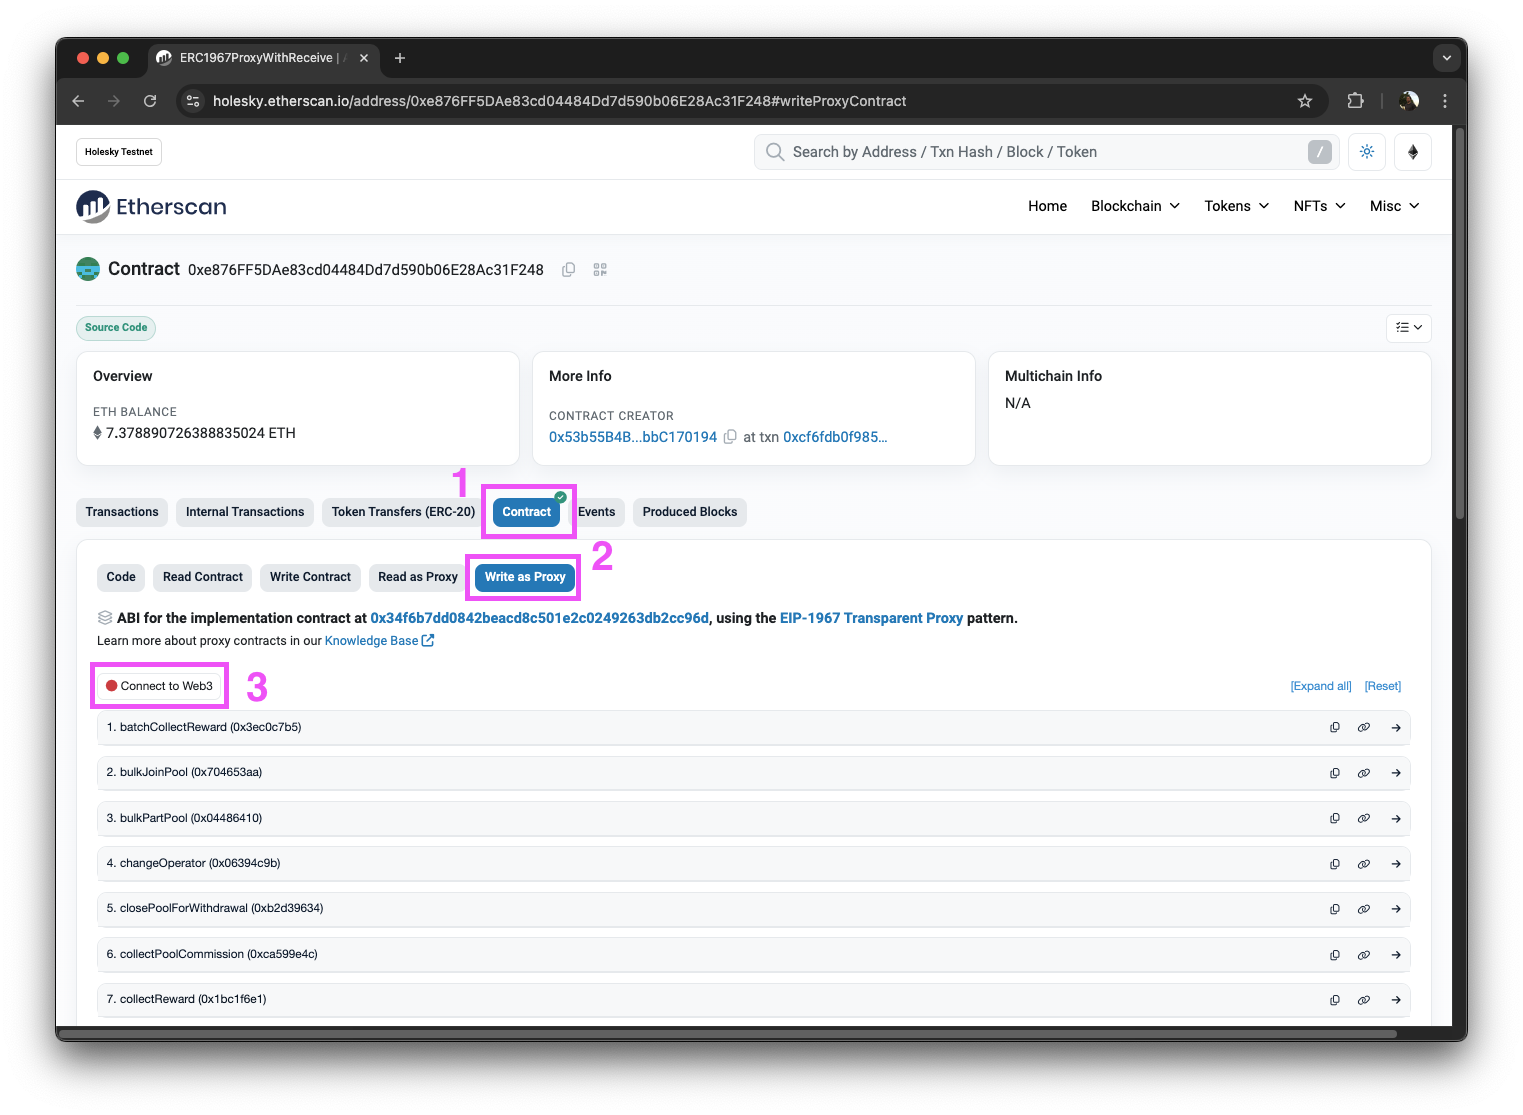Focus the Search by Address input field
Viewport: 1523px width, 1115px height.
pyautogui.click(x=1046, y=152)
